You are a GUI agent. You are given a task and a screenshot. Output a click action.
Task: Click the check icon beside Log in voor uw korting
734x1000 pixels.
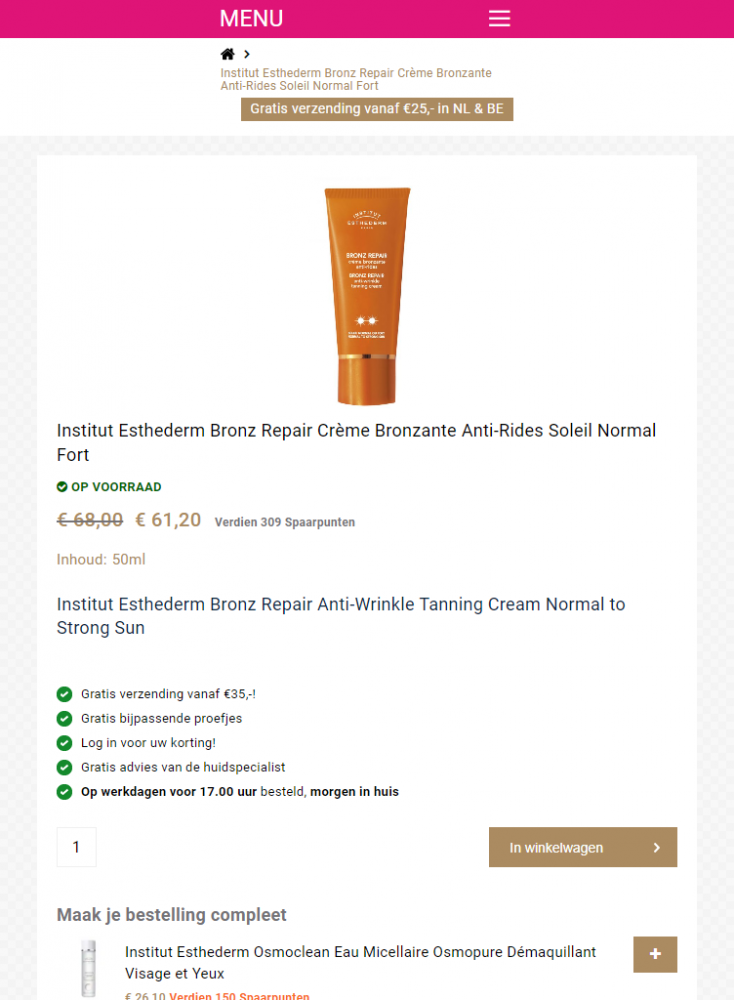64,743
